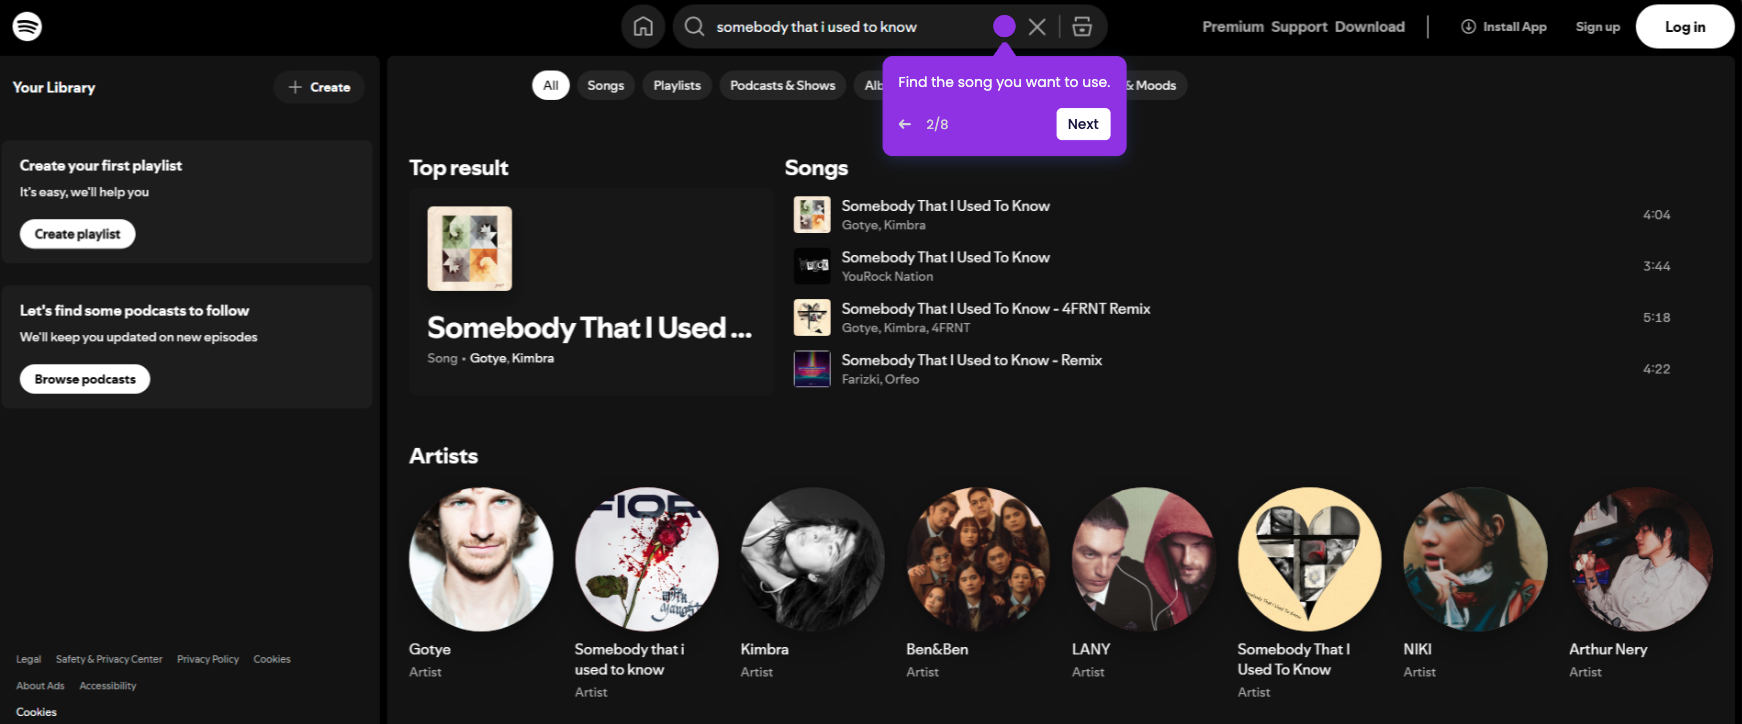Select the Podcasts & Shows filter chip
Screen dimensions: 1742x724
point(783,85)
